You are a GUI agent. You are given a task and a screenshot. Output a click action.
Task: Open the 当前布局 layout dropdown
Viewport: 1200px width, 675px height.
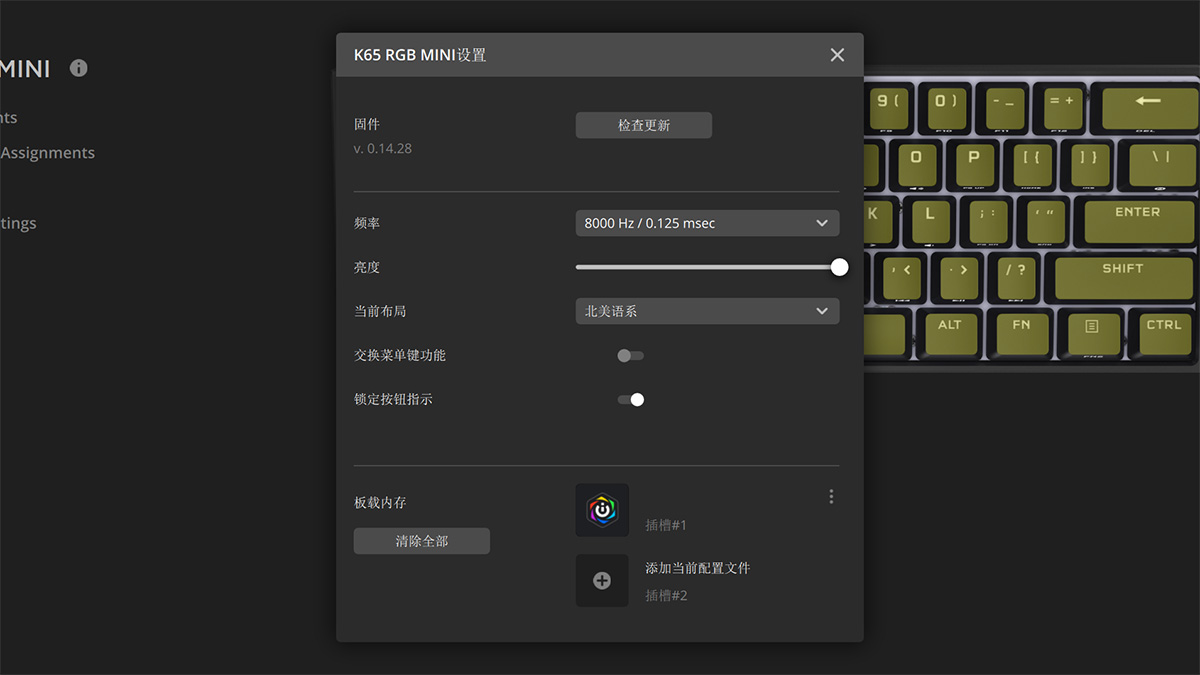707,311
